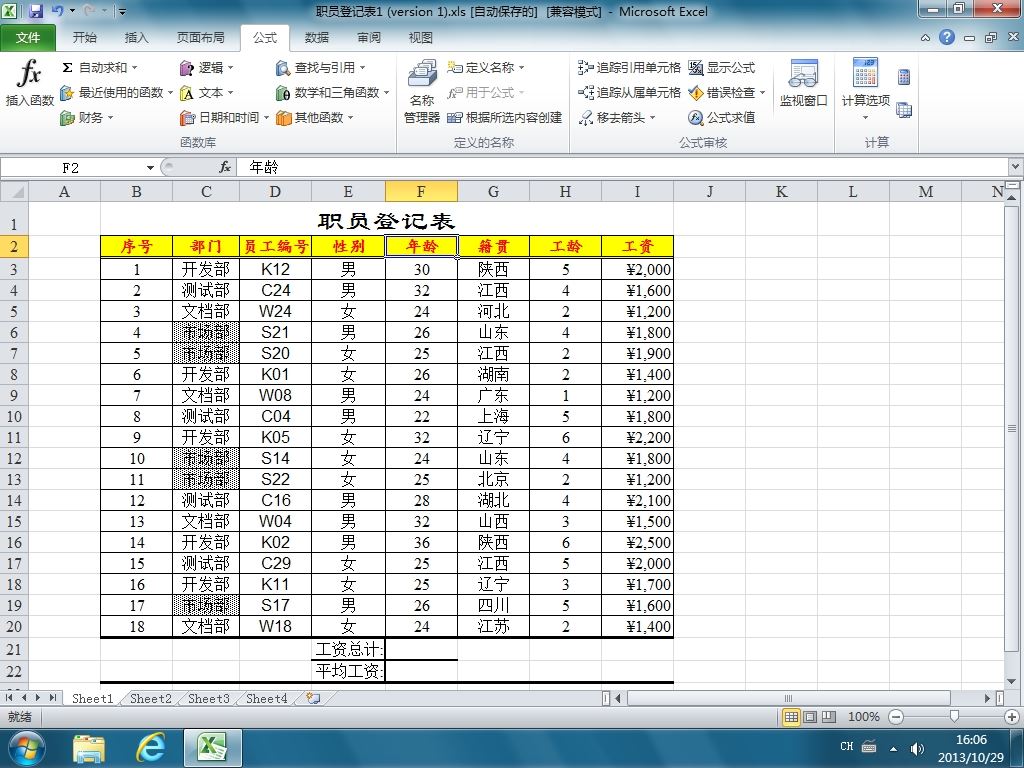Switch to the Data (数据) tab
This screenshot has width=1024, height=768.
(x=317, y=38)
